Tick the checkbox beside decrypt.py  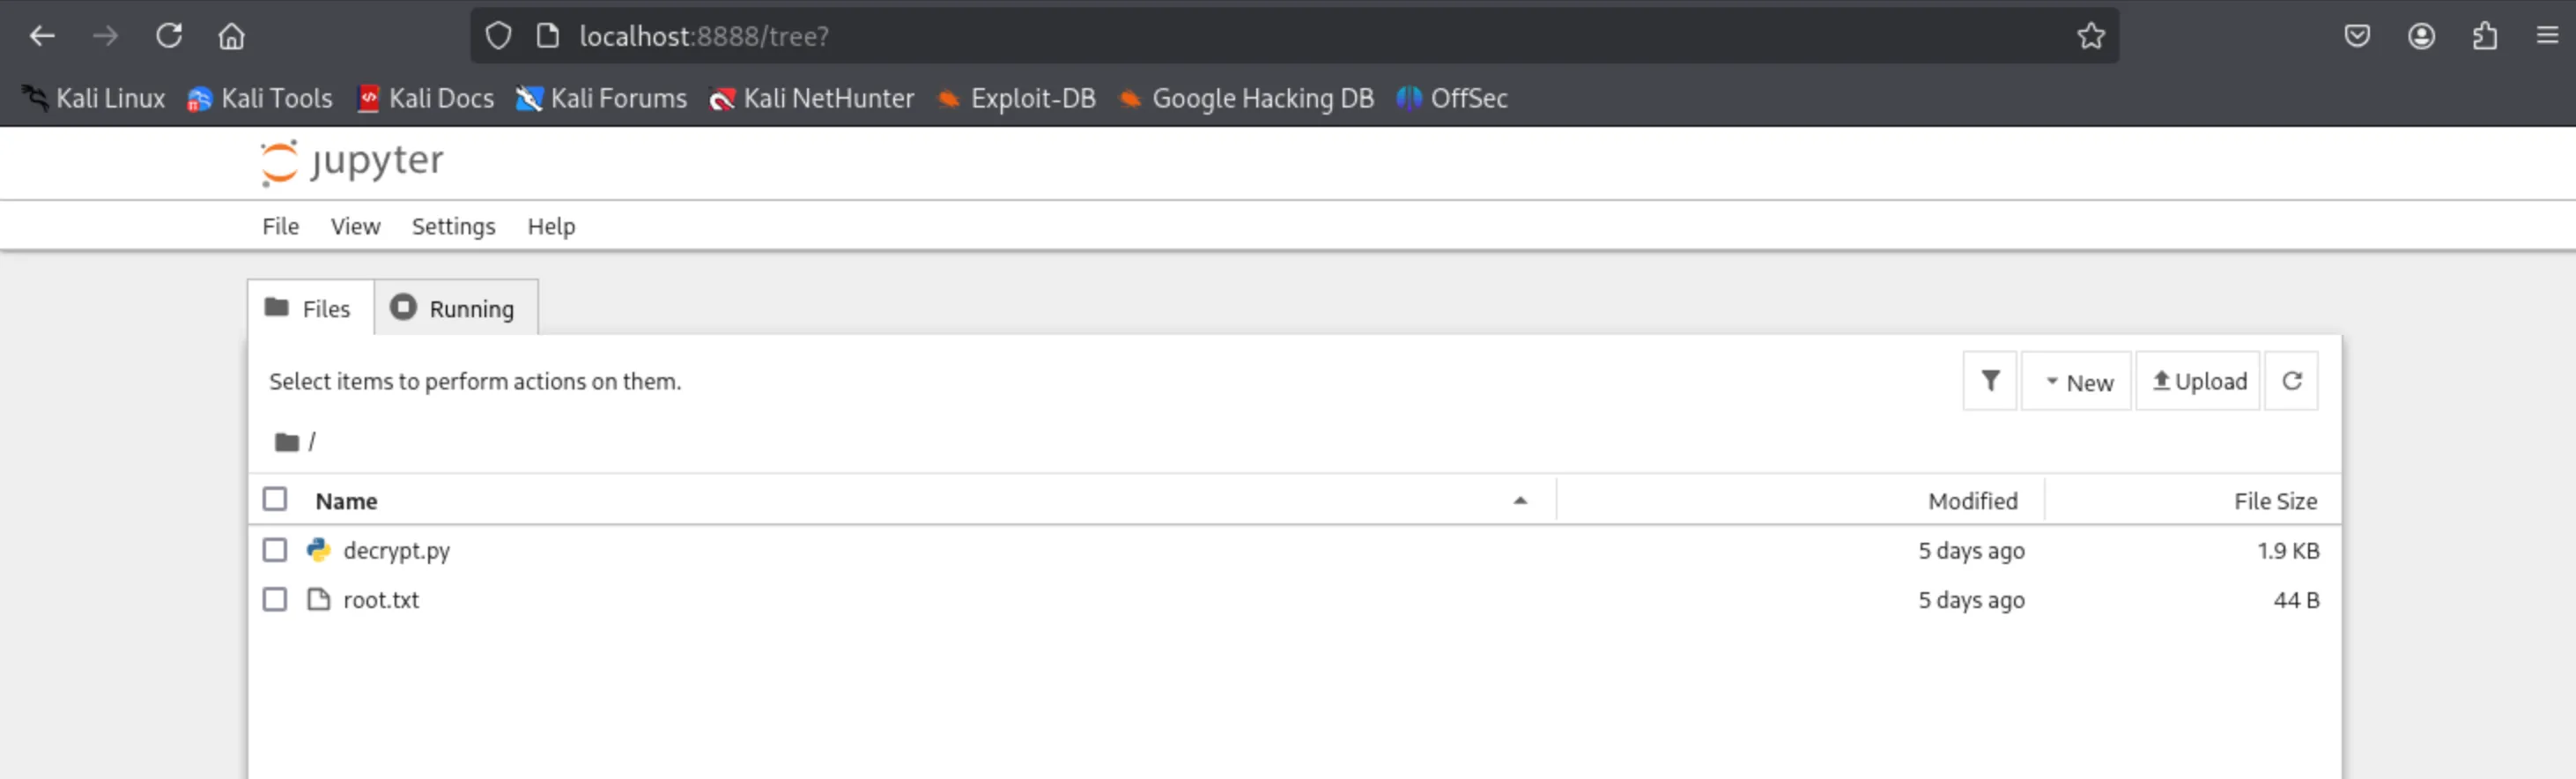[275, 550]
